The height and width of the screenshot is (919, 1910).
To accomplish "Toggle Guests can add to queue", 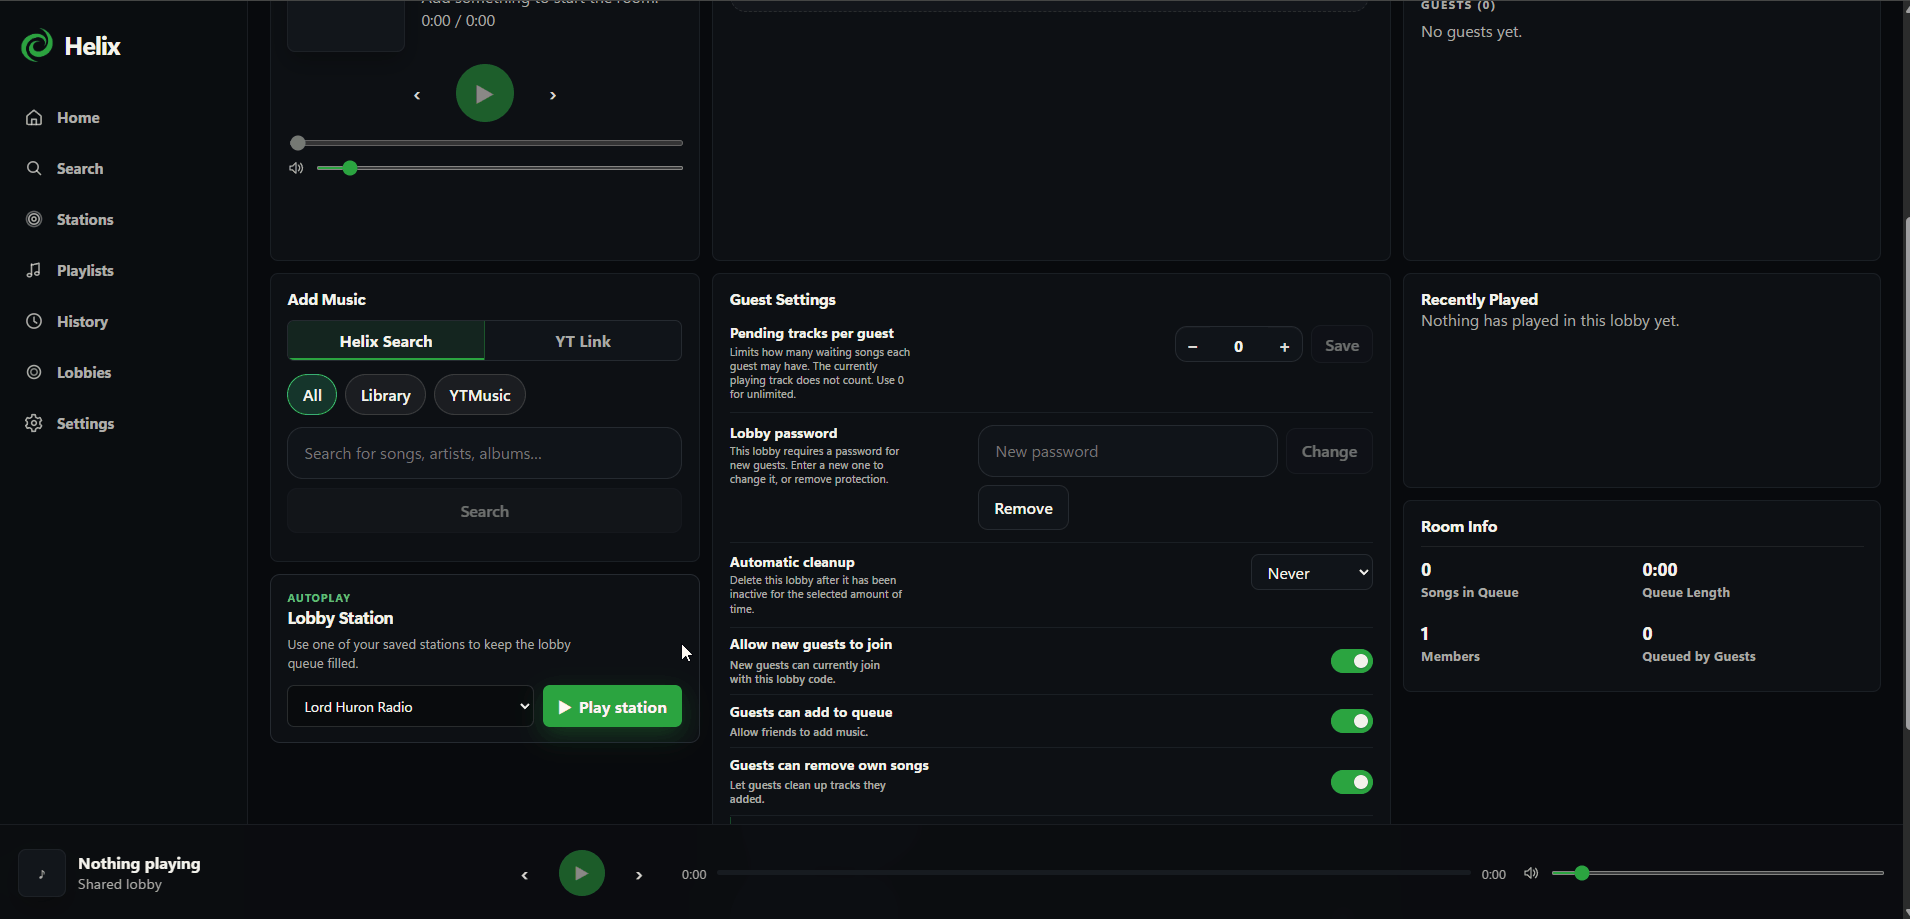I will point(1351,721).
